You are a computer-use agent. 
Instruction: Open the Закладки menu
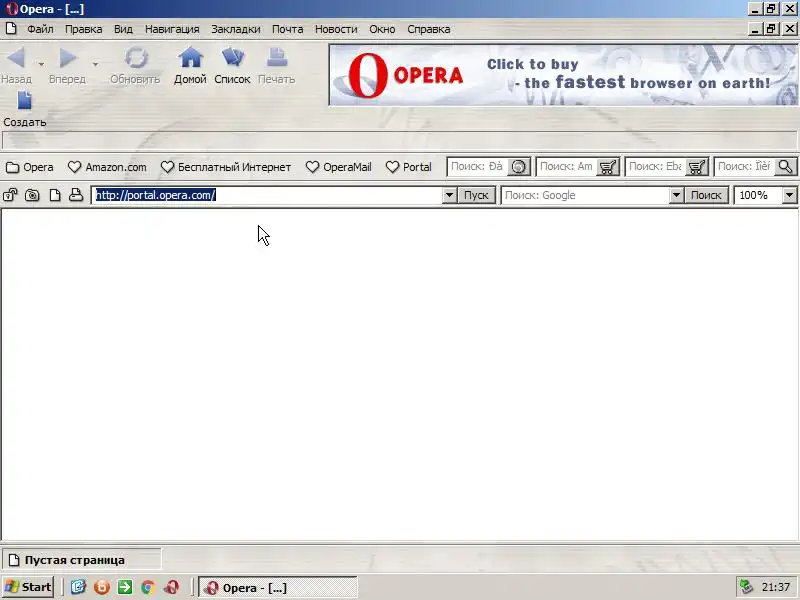click(x=236, y=29)
